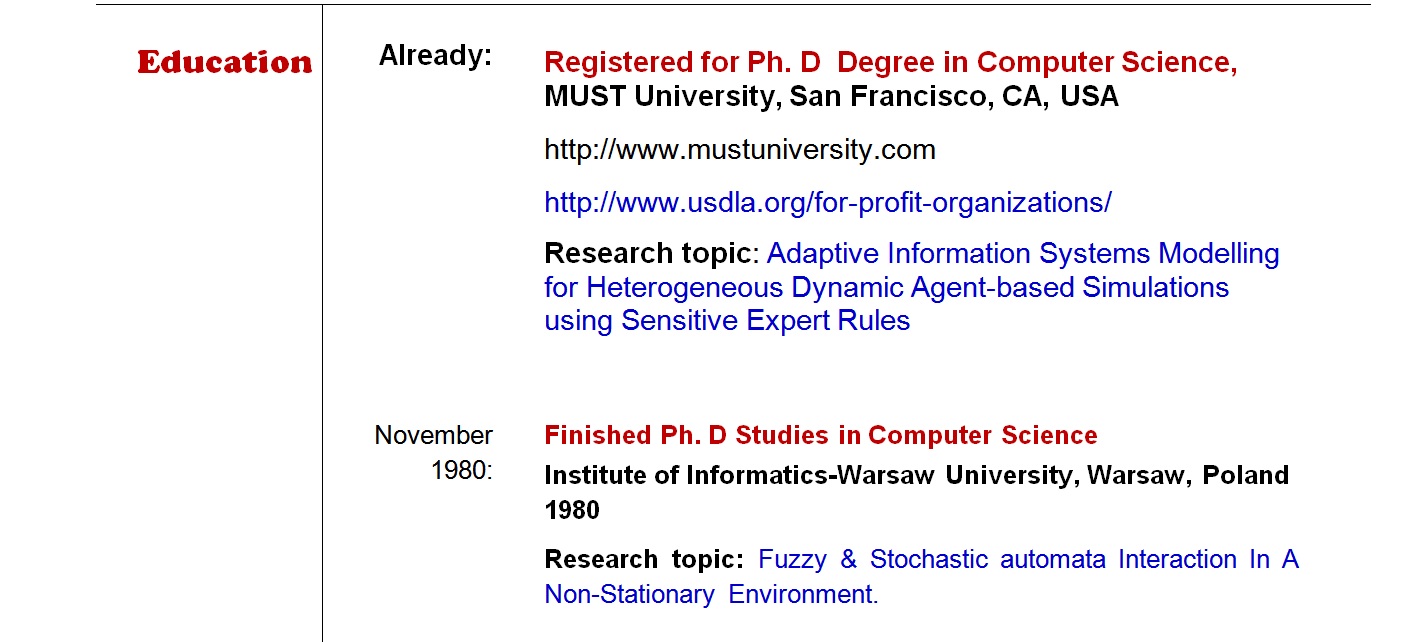
Task: Click the 'Heterogeneous Dynamic Agent-based Simulations' line
Action: point(886,288)
